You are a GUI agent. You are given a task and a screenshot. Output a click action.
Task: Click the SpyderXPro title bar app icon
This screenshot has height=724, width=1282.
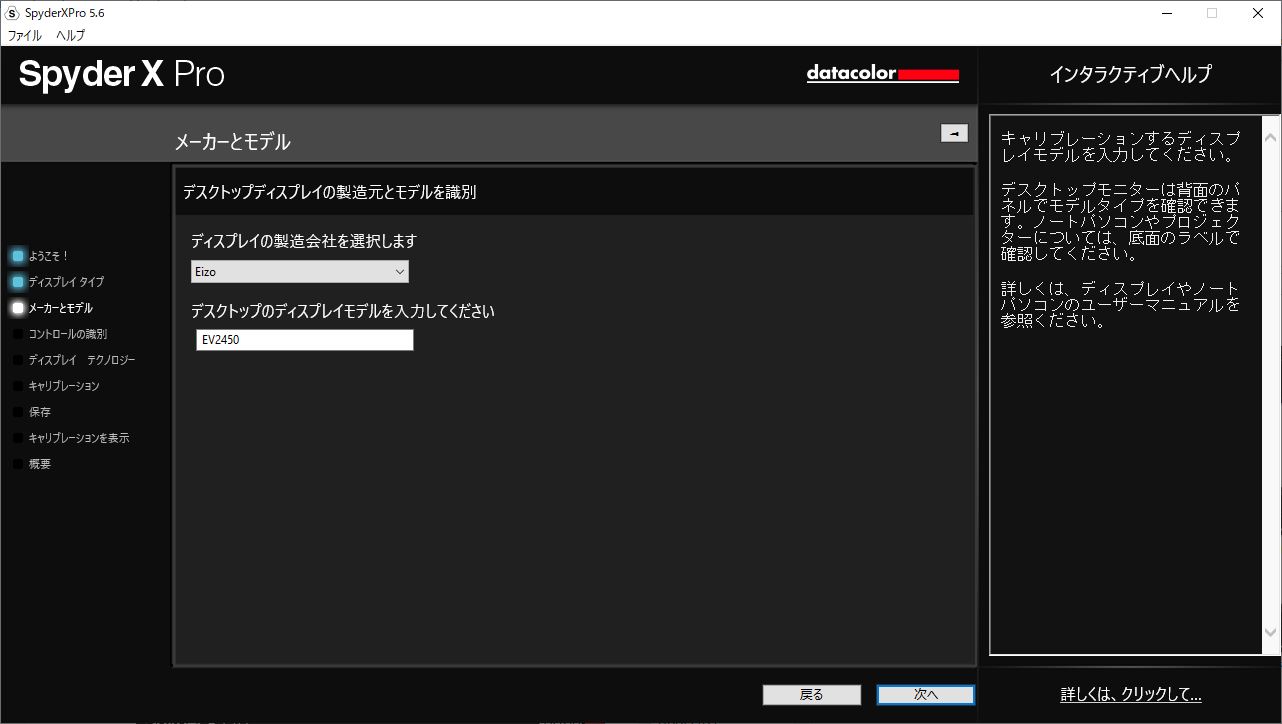click(x=12, y=13)
